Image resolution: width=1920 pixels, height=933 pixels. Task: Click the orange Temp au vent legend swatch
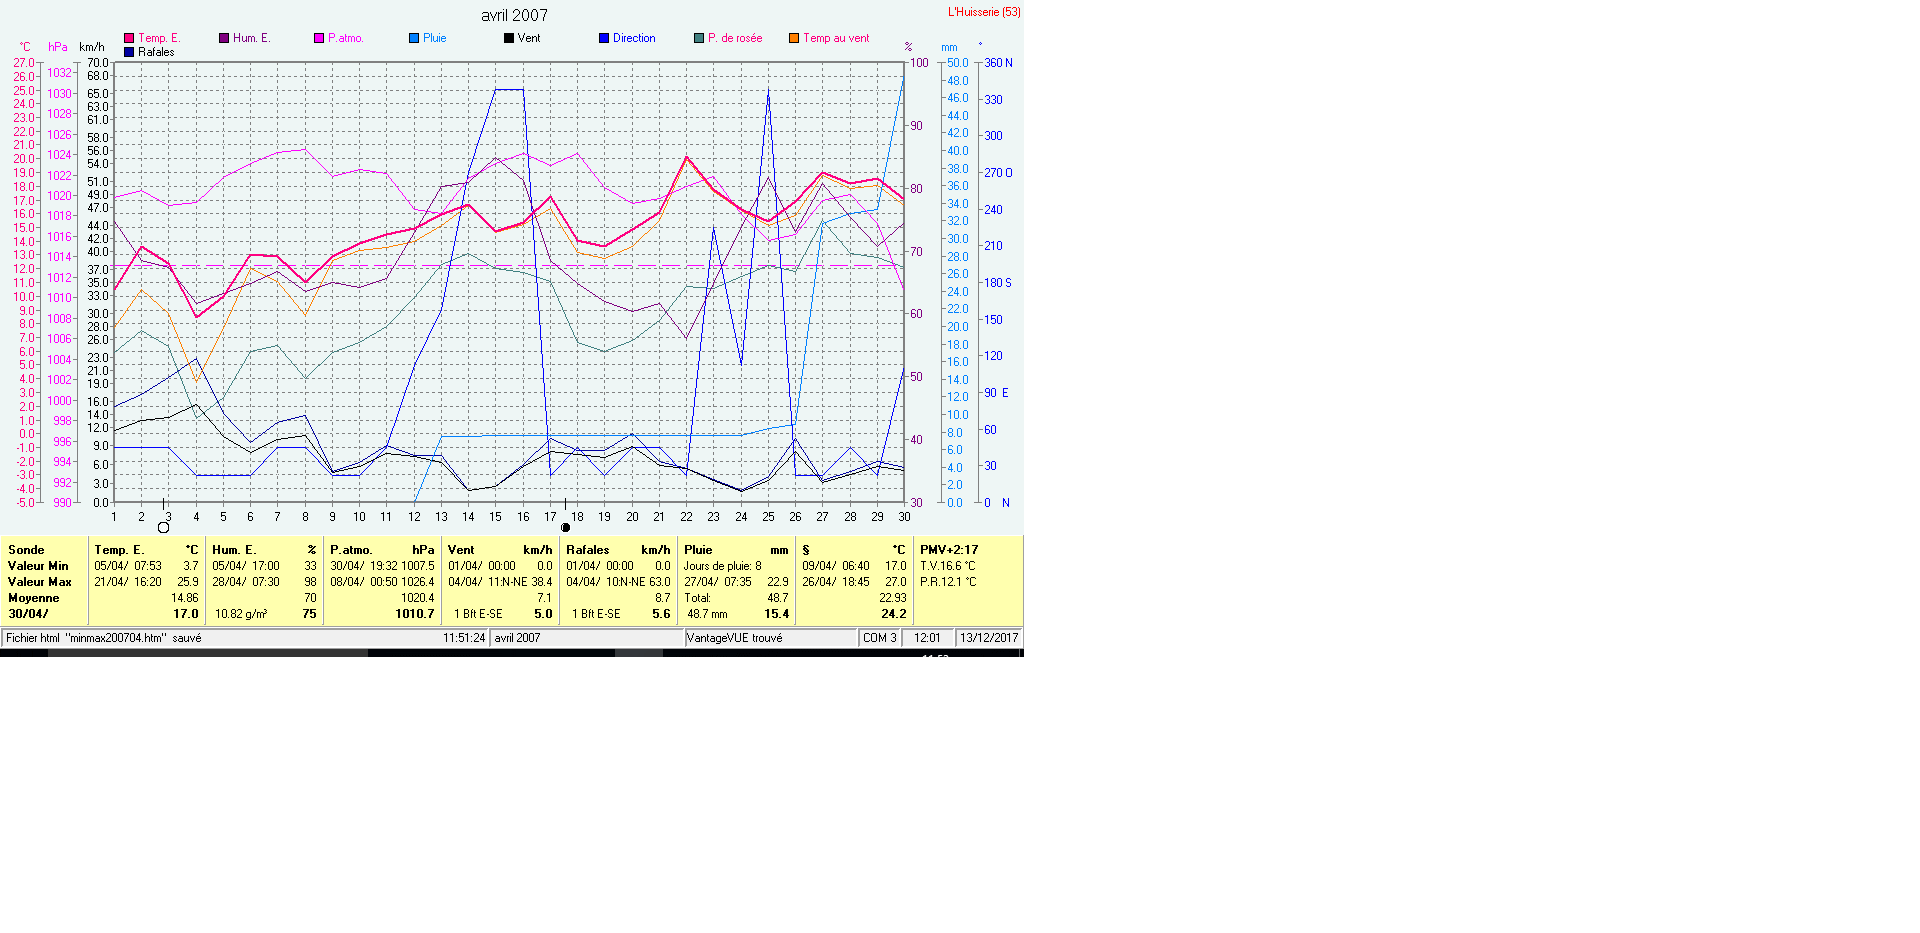794,38
